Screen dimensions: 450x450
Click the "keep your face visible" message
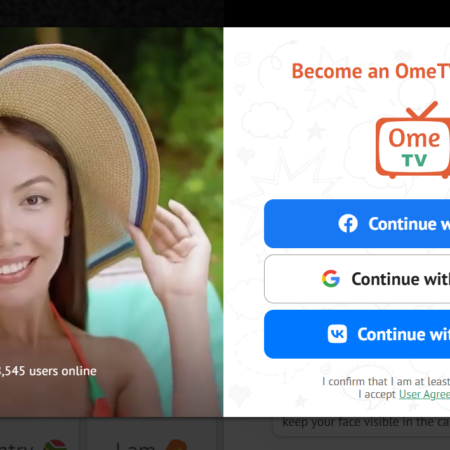pyautogui.click(x=366, y=422)
